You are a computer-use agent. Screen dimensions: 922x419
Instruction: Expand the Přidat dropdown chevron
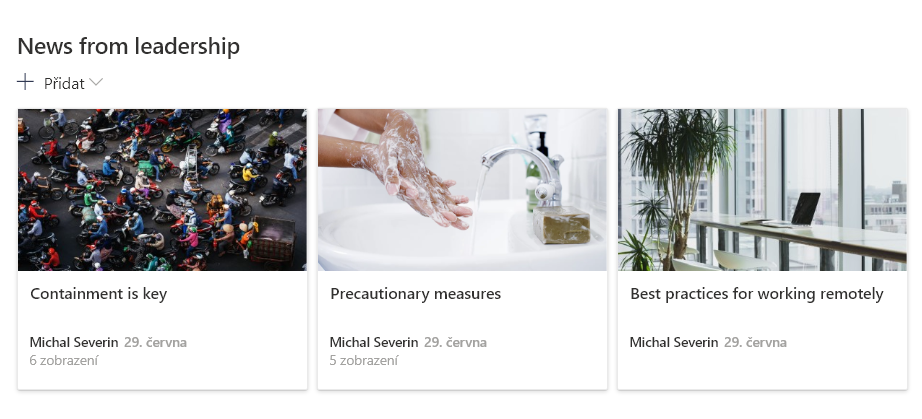coord(96,83)
